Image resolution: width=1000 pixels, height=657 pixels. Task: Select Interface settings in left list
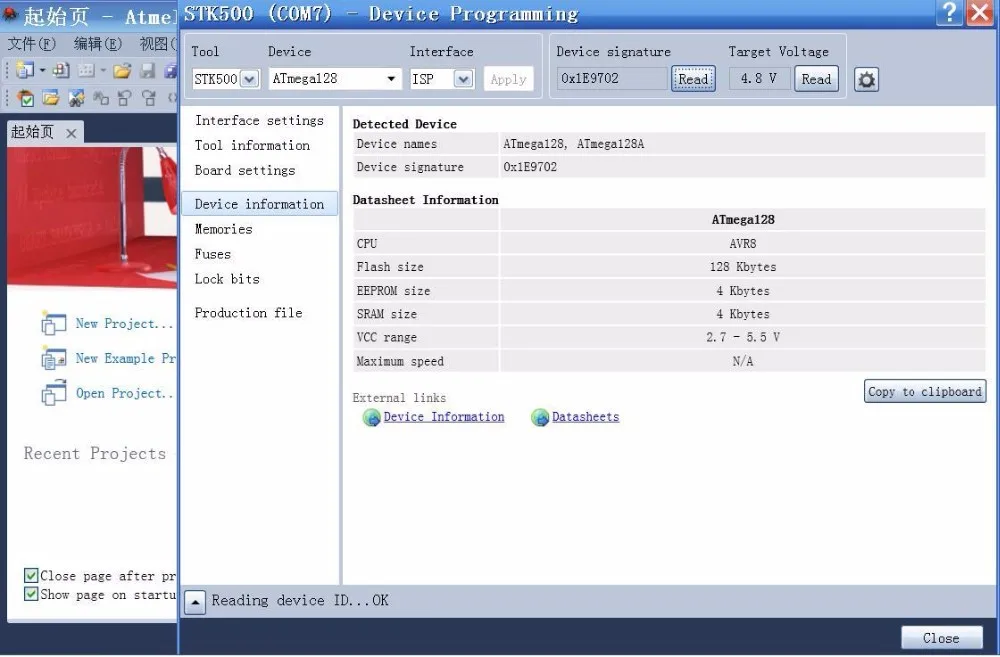pyautogui.click(x=259, y=120)
